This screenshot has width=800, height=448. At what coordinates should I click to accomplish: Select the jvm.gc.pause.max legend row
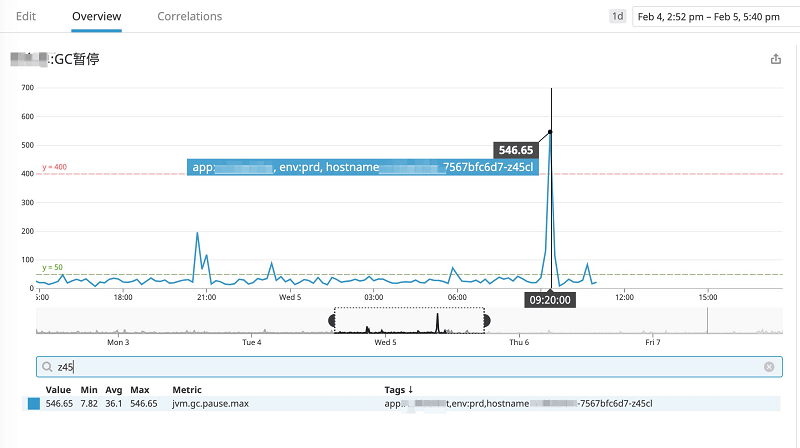coord(210,404)
